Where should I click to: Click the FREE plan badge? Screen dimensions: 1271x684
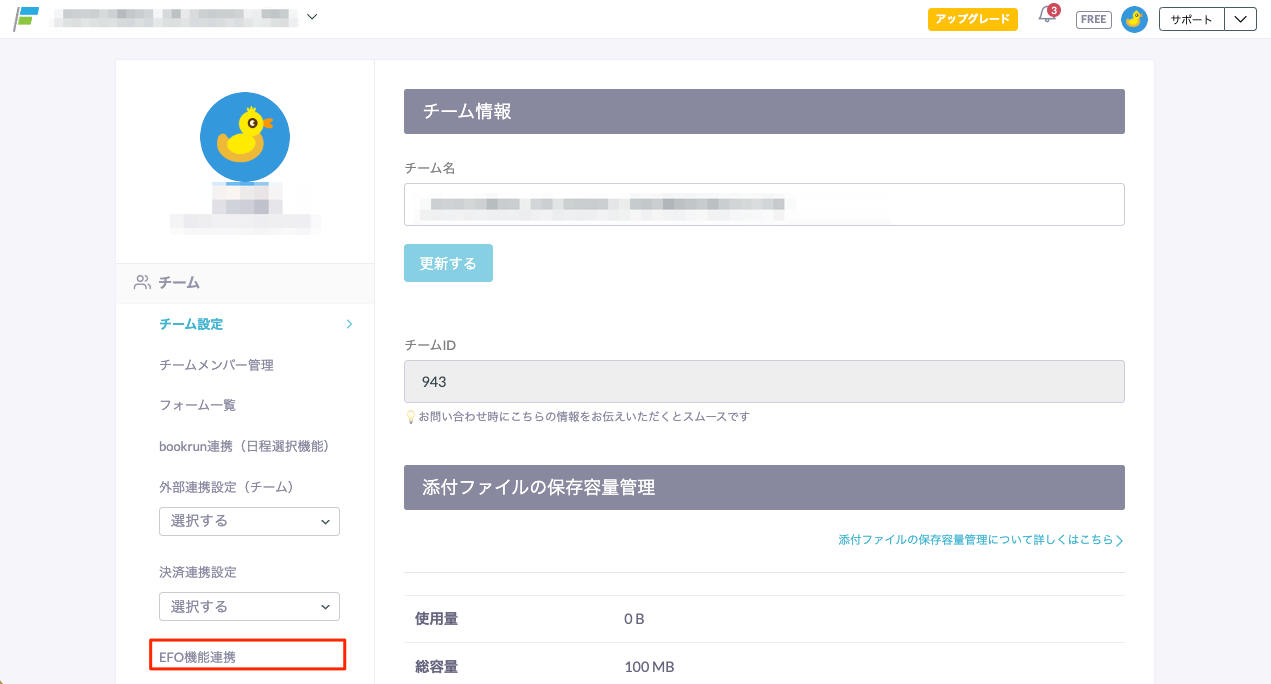coord(1093,19)
